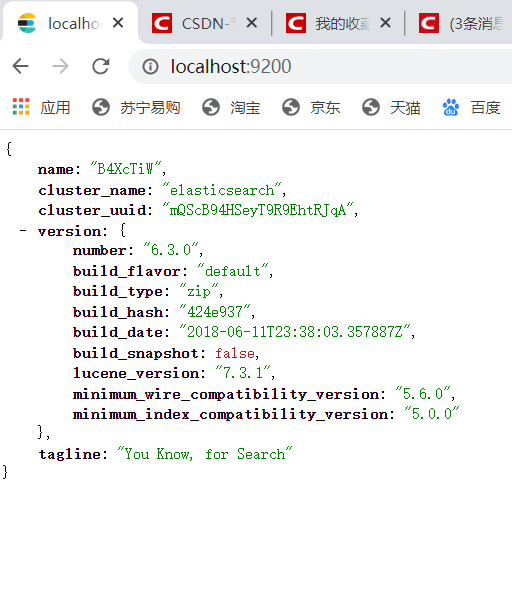
Task: Click the "cluster_uuid" key label
Action: (92, 210)
